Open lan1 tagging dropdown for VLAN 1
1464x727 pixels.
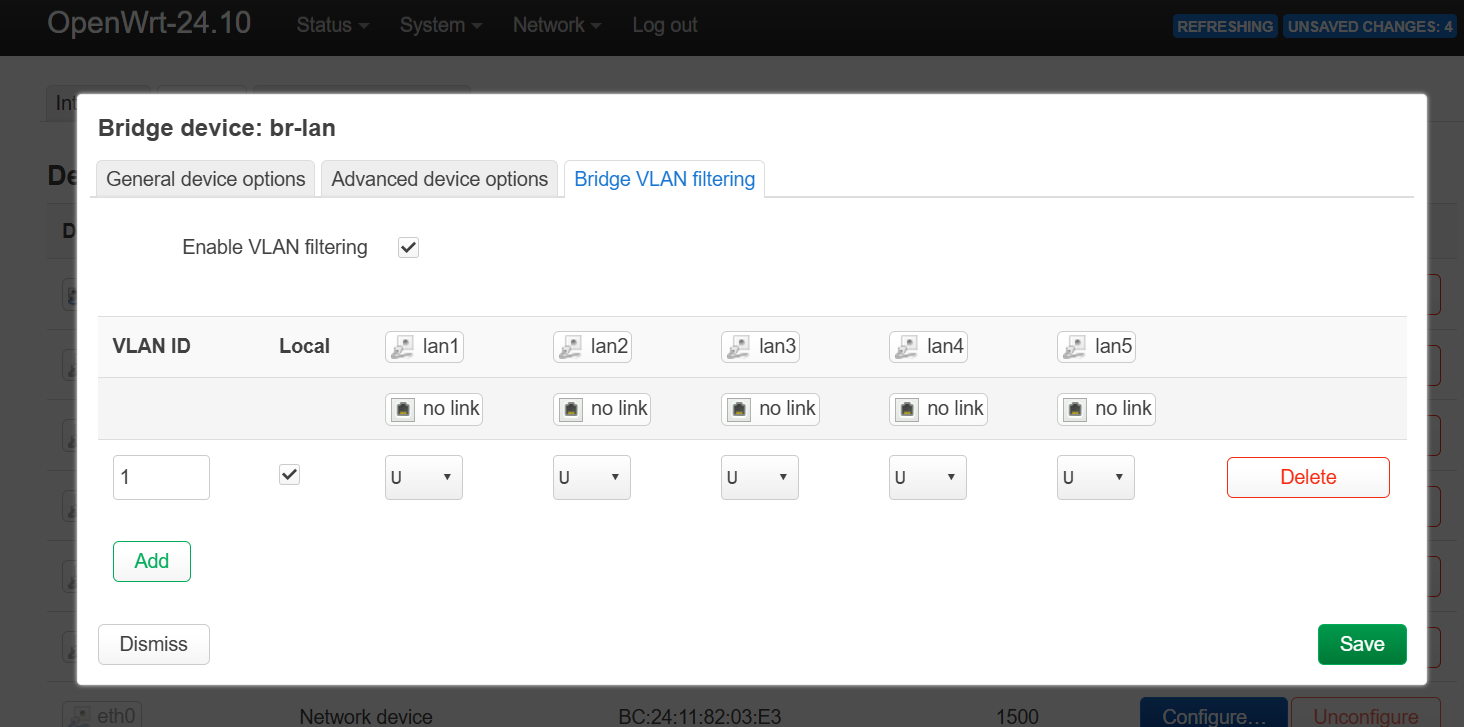(423, 478)
